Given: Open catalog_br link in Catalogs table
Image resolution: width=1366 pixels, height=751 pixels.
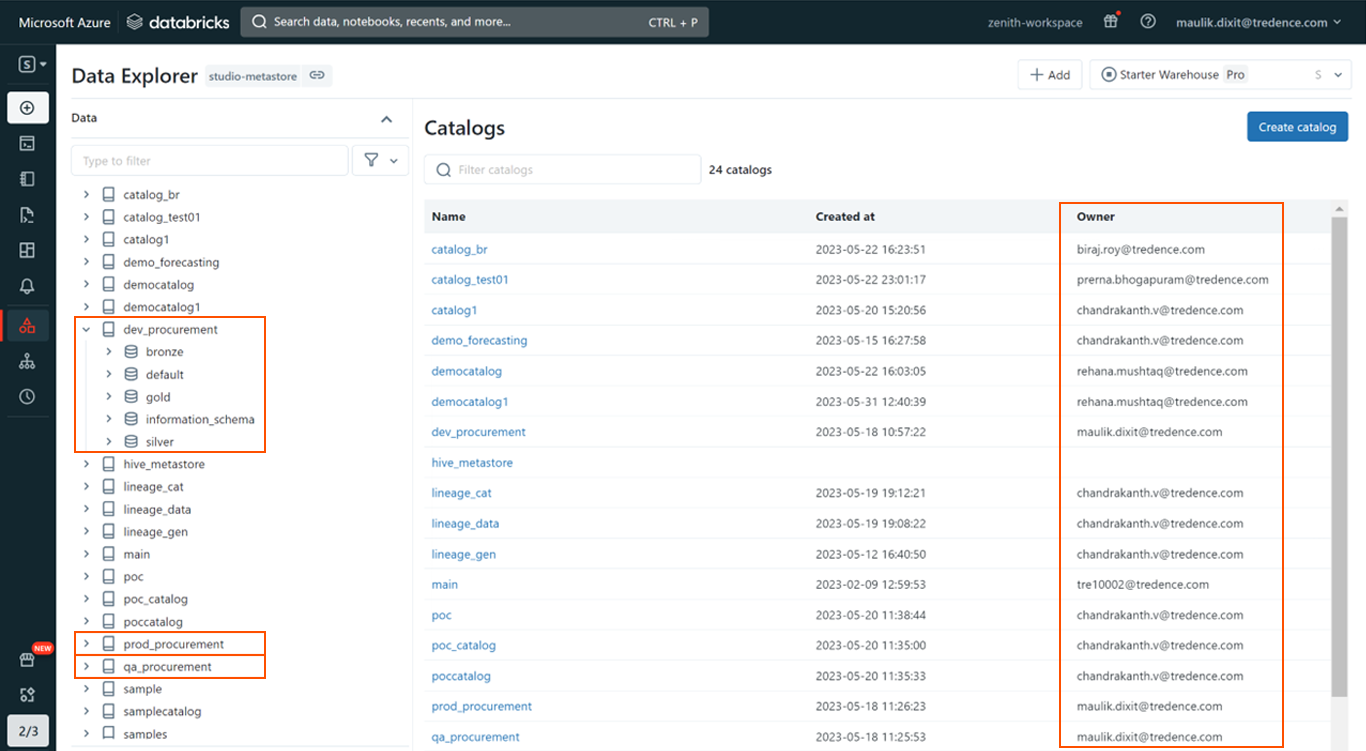Looking at the screenshot, I should click(459, 249).
